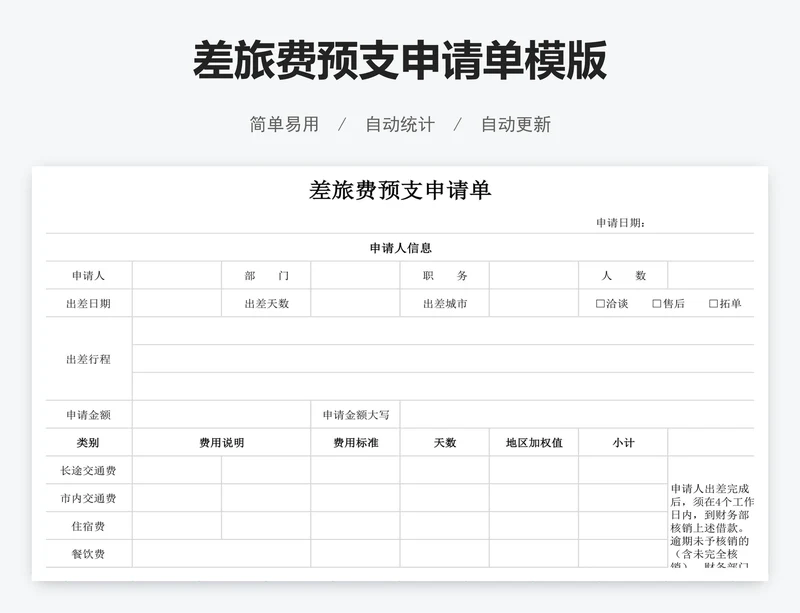Check the 拓单 checkbox
This screenshot has width=800, height=613.
(x=713, y=304)
